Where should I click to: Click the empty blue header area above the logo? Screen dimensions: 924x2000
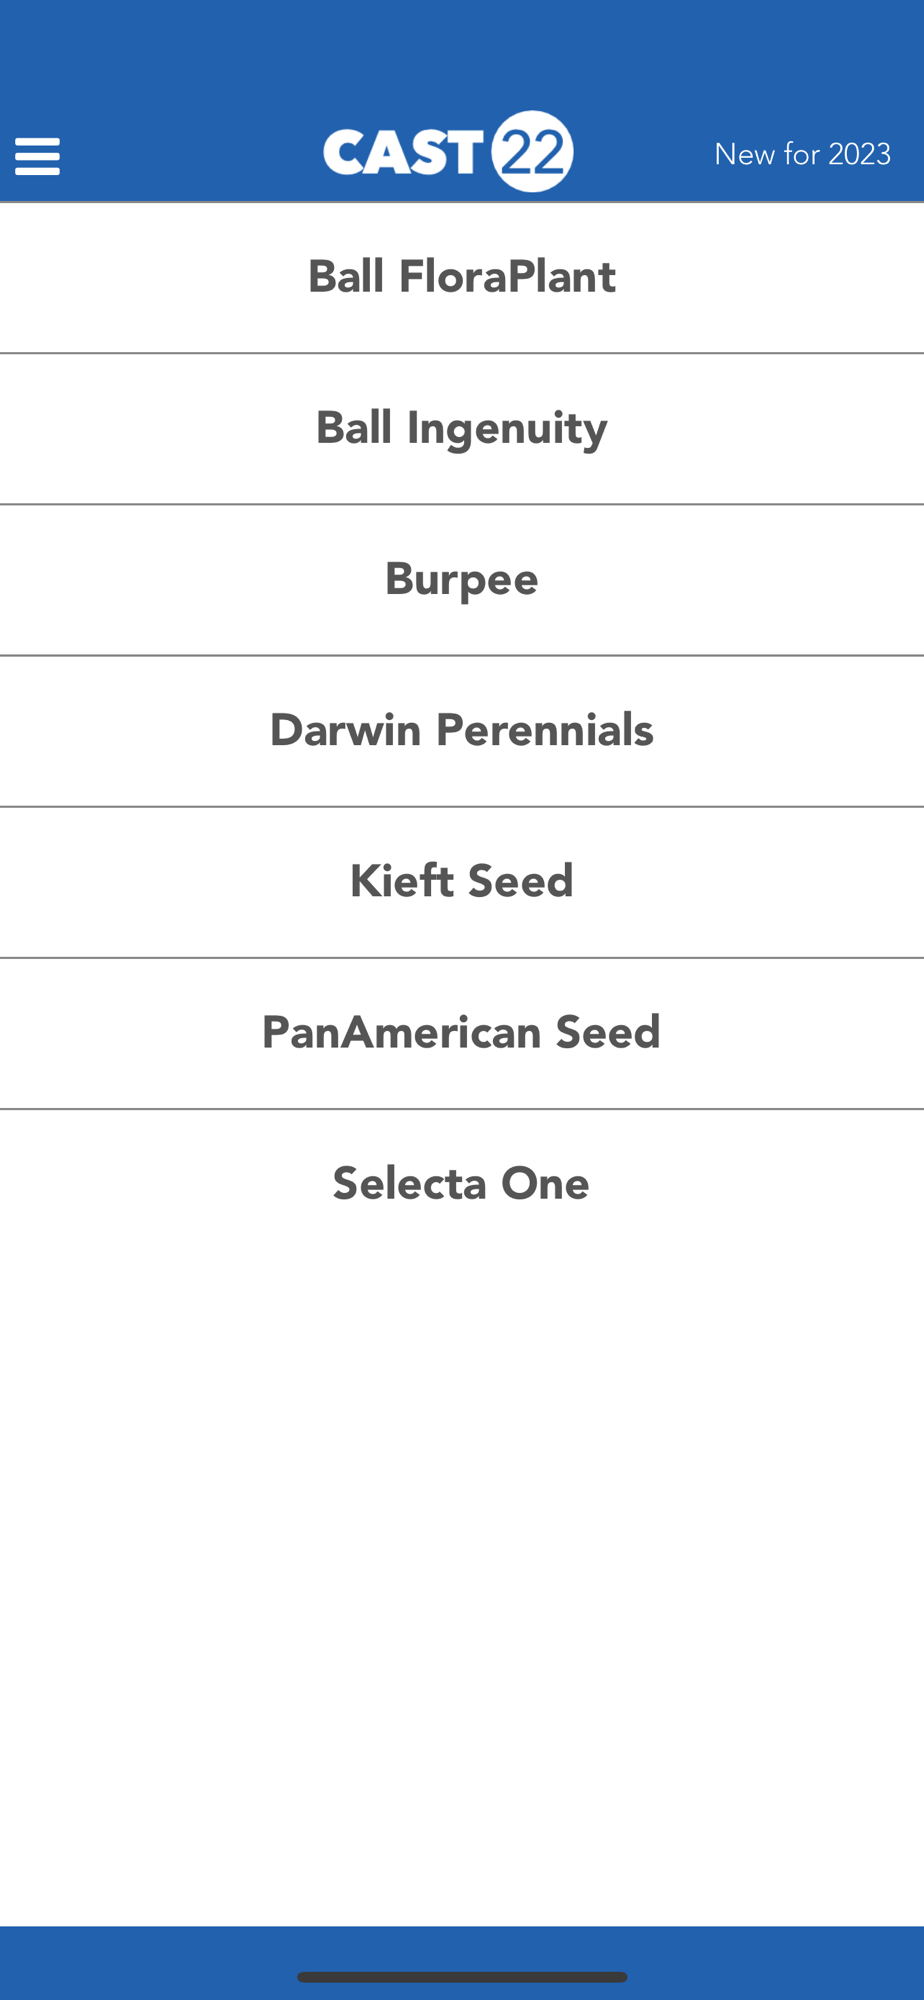[x=462, y=50]
